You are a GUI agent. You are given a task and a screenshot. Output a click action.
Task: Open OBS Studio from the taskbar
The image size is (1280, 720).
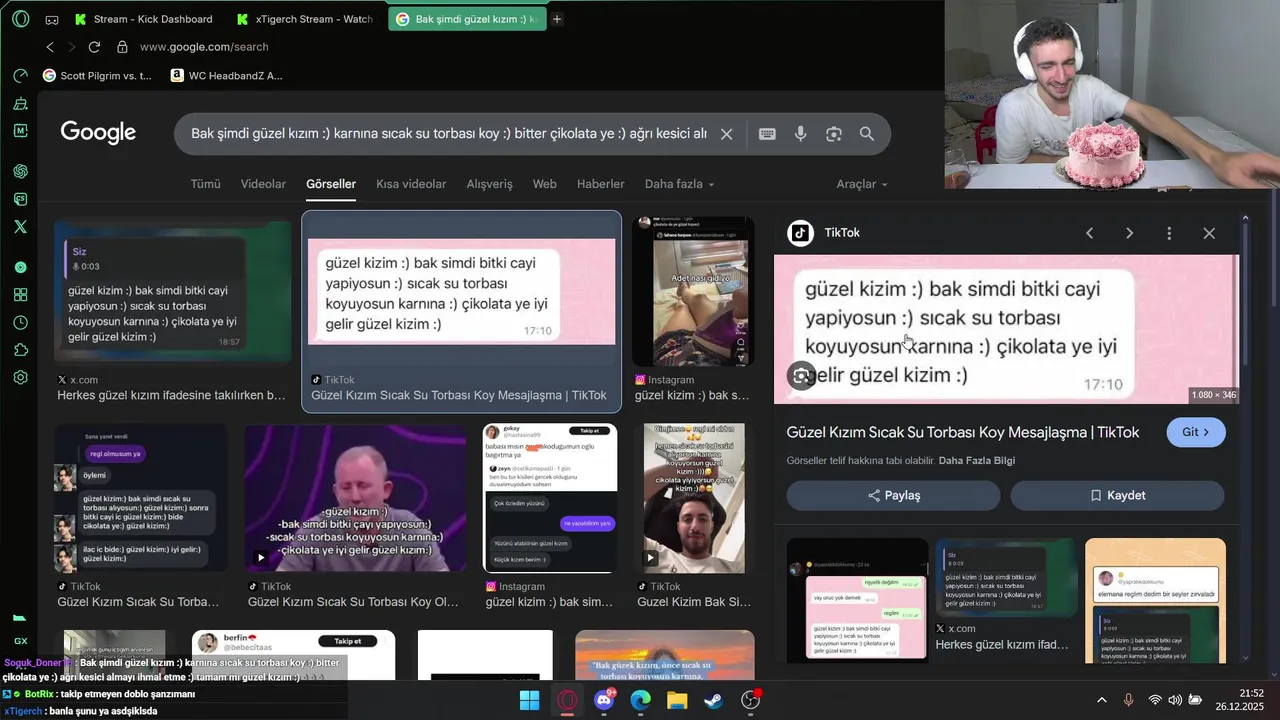[x=751, y=700]
